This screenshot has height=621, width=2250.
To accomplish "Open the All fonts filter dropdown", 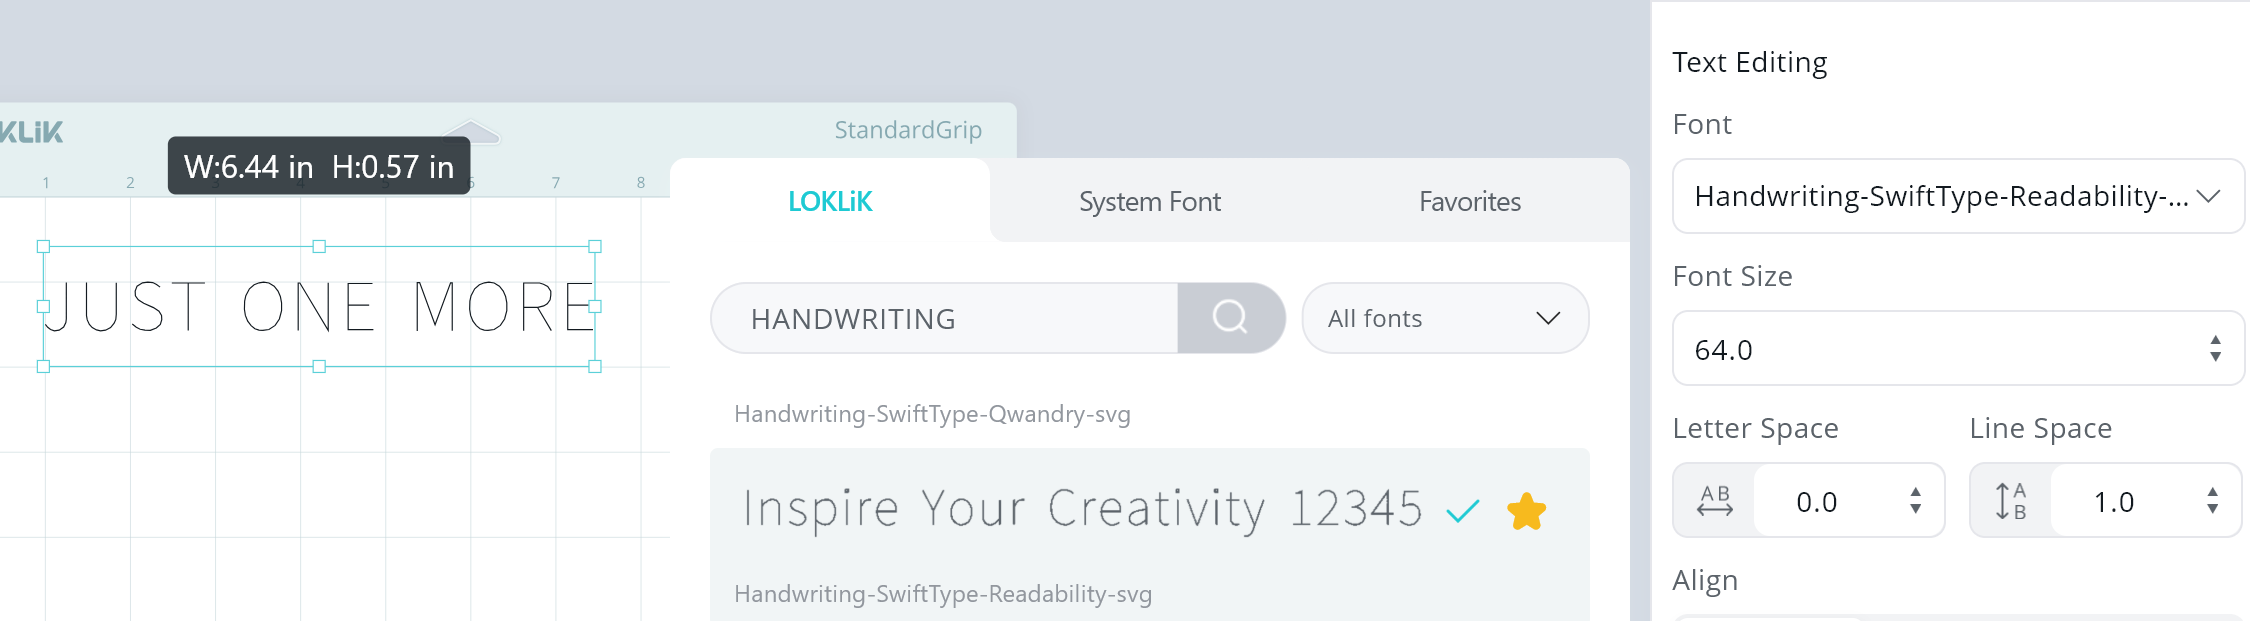I will click(x=1446, y=318).
